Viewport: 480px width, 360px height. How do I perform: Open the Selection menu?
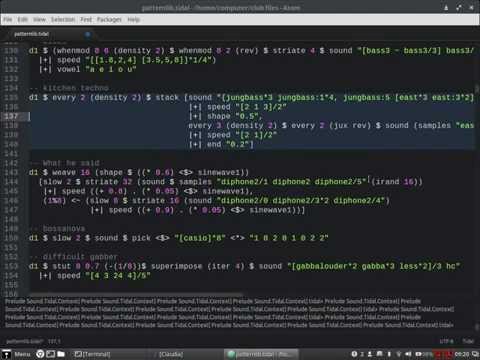coord(63,20)
